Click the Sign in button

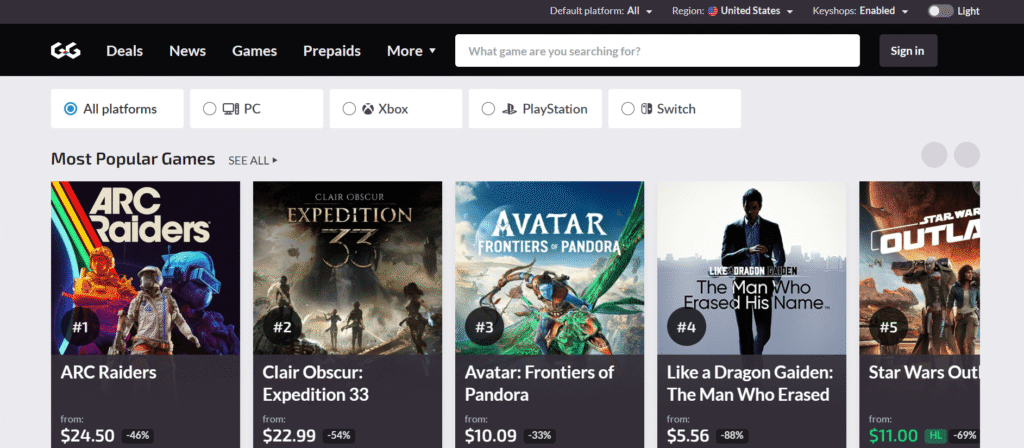click(x=908, y=51)
